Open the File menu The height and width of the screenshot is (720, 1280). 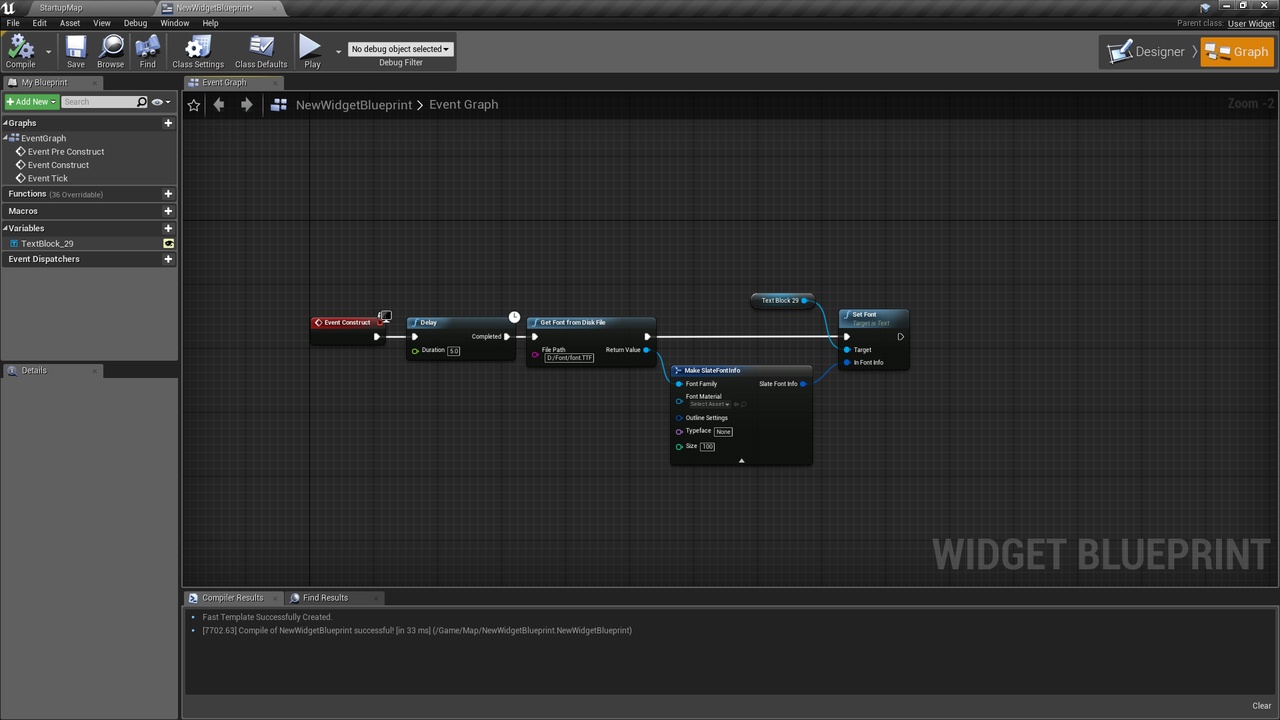tap(13, 23)
